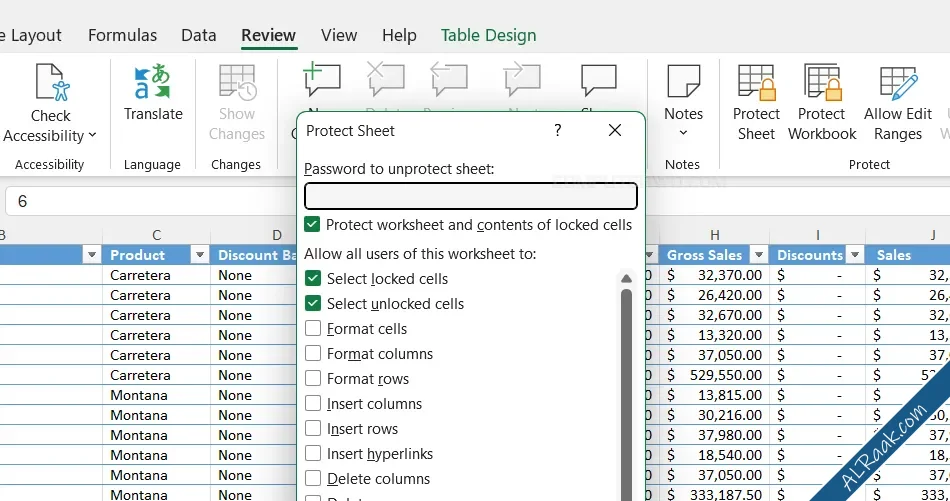Enable Insert columns permission
950x501 pixels.
pyautogui.click(x=313, y=403)
